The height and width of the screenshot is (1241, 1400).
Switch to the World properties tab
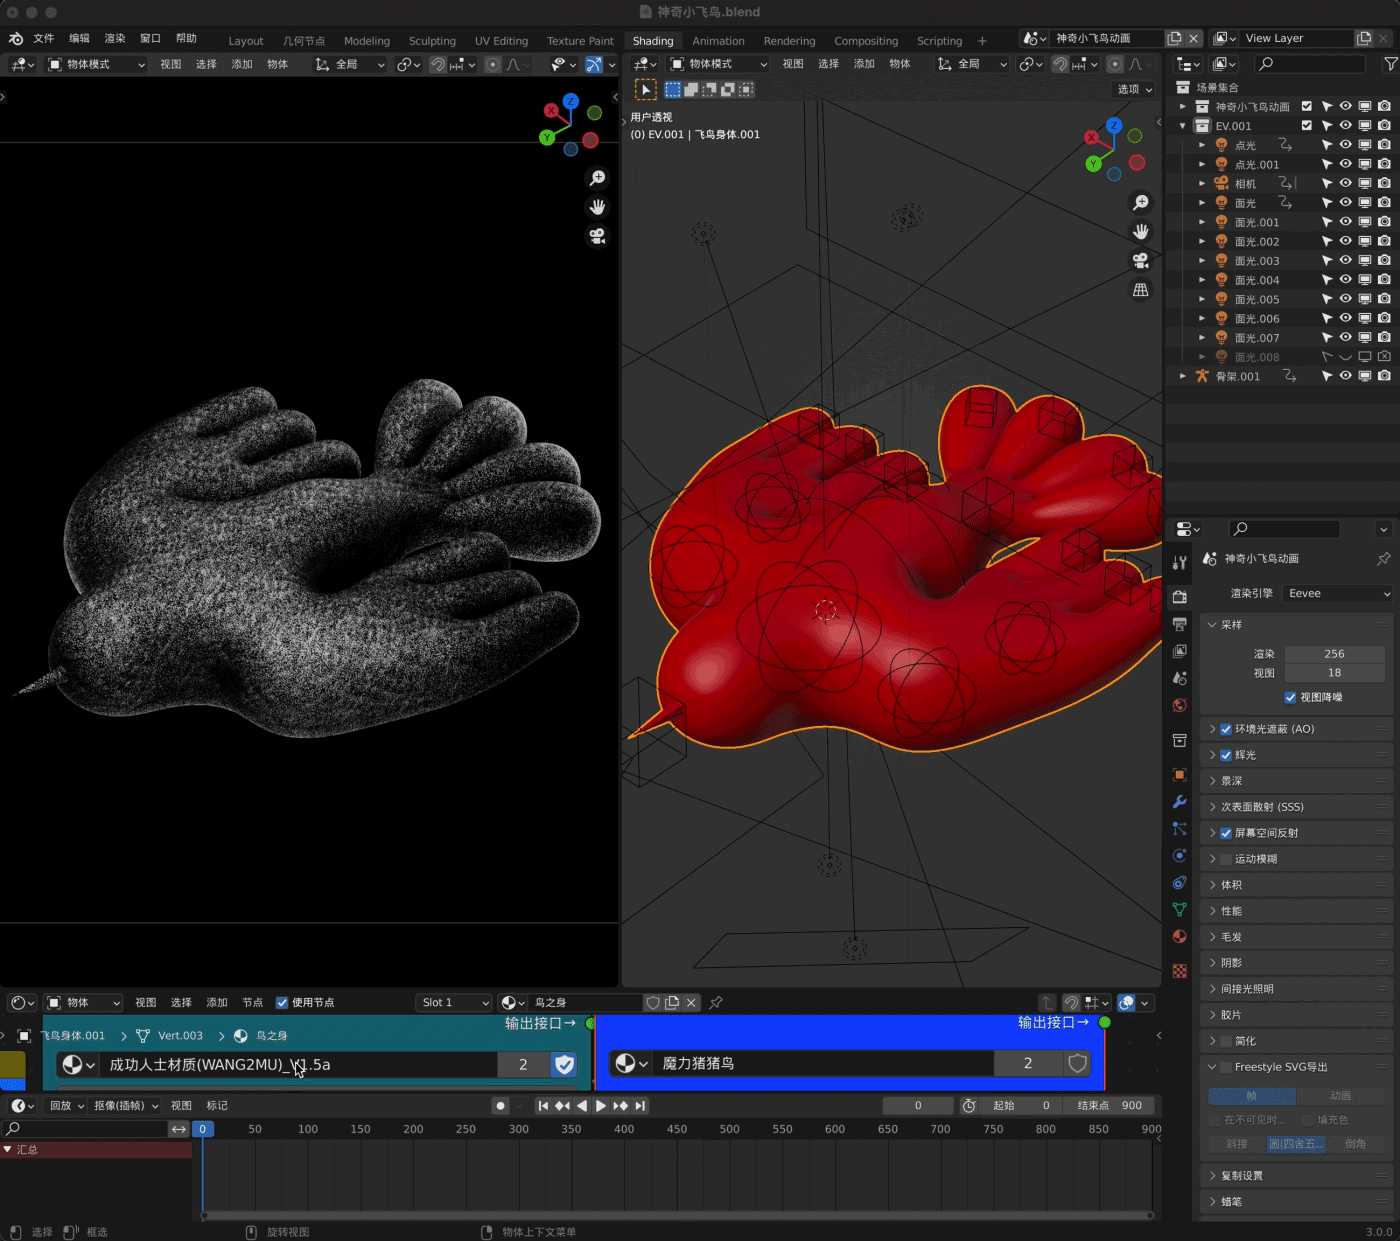[1180, 705]
